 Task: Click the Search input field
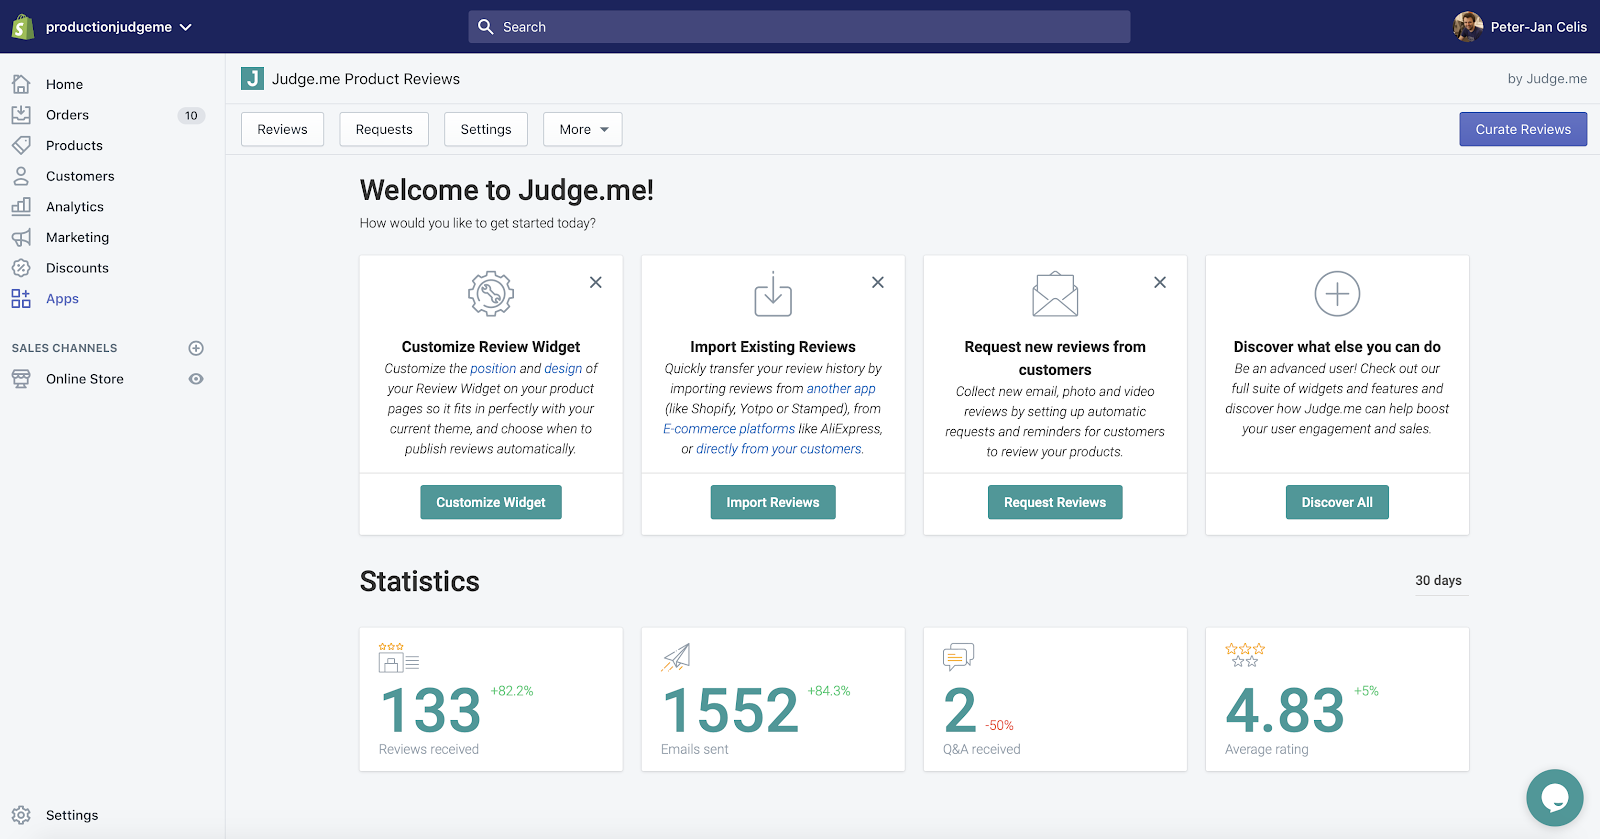click(799, 27)
